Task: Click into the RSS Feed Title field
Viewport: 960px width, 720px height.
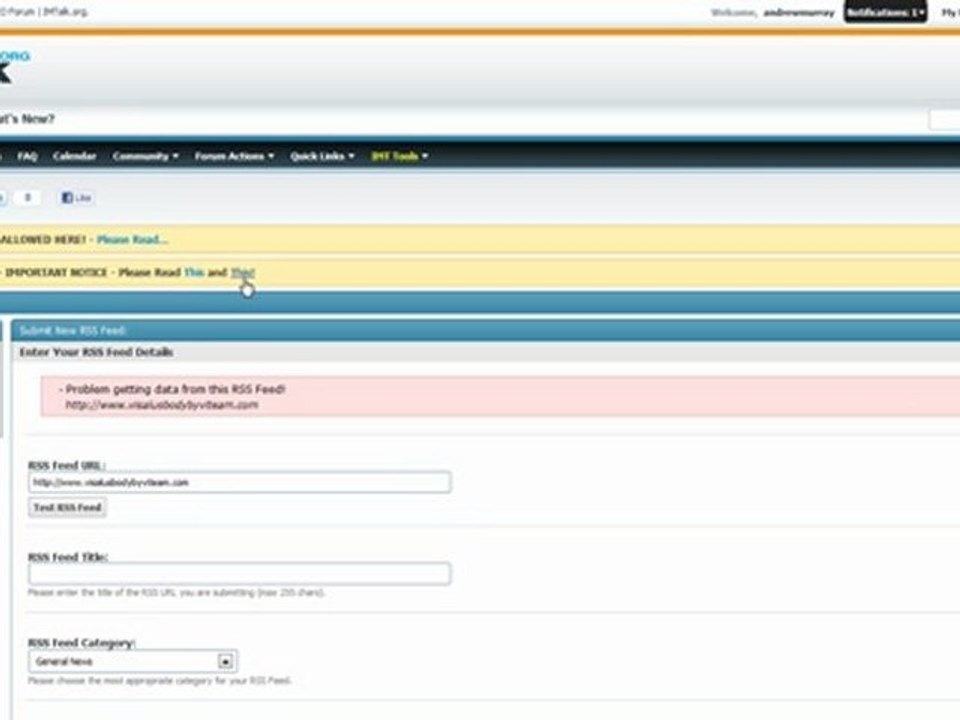Action: pyautogui.click(x=239, y=574)
